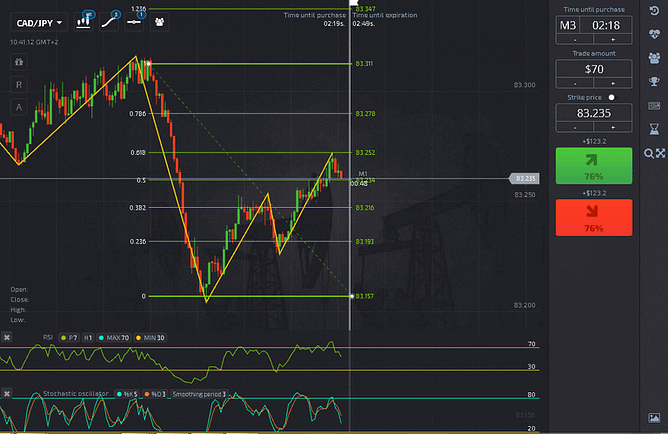Click the red down put button
This screenshot has height=434, width=668.
click(x=594, y=216)
